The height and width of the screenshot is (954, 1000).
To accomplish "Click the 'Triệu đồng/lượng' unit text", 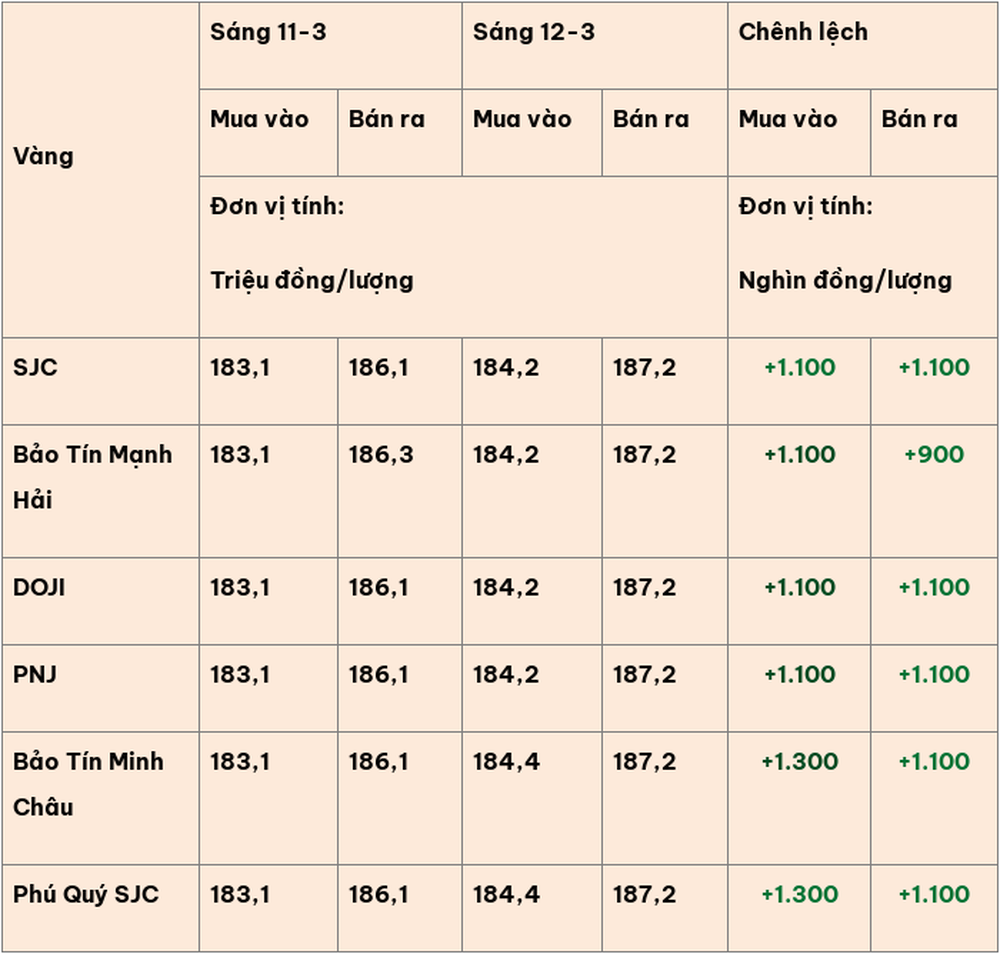I will coord(311,280).
